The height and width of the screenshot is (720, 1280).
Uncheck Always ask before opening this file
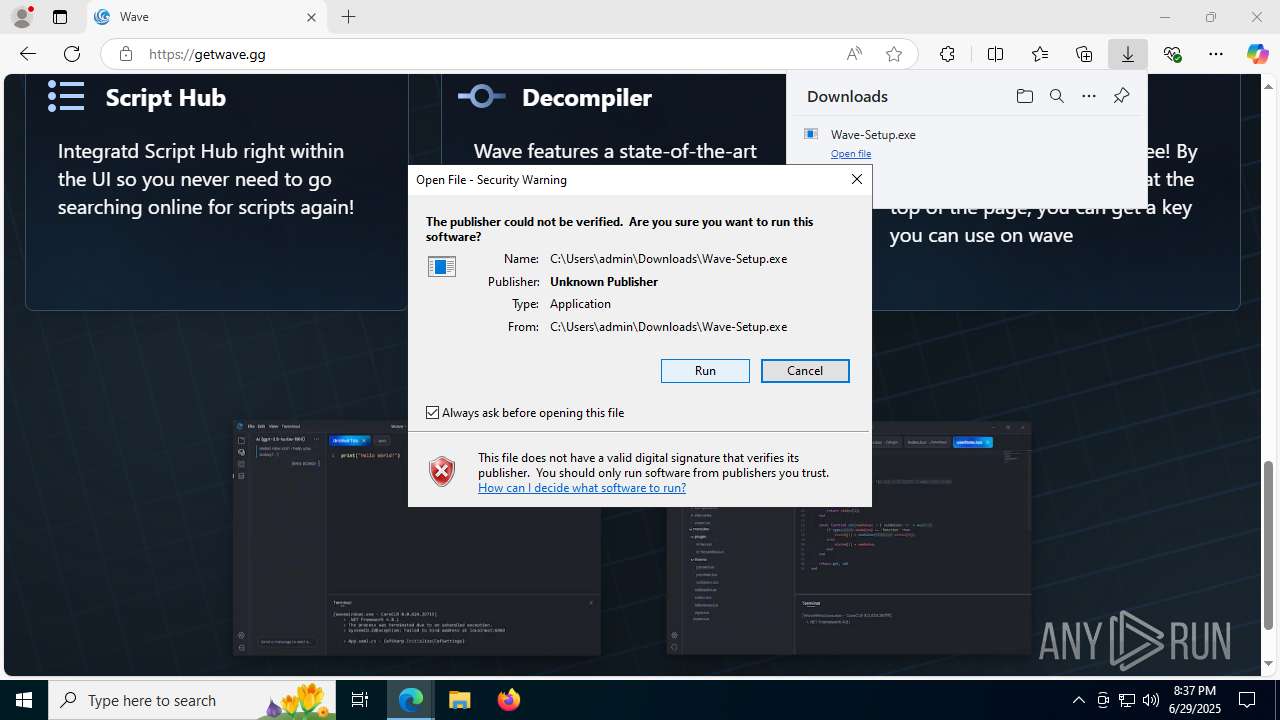[432, 412]
